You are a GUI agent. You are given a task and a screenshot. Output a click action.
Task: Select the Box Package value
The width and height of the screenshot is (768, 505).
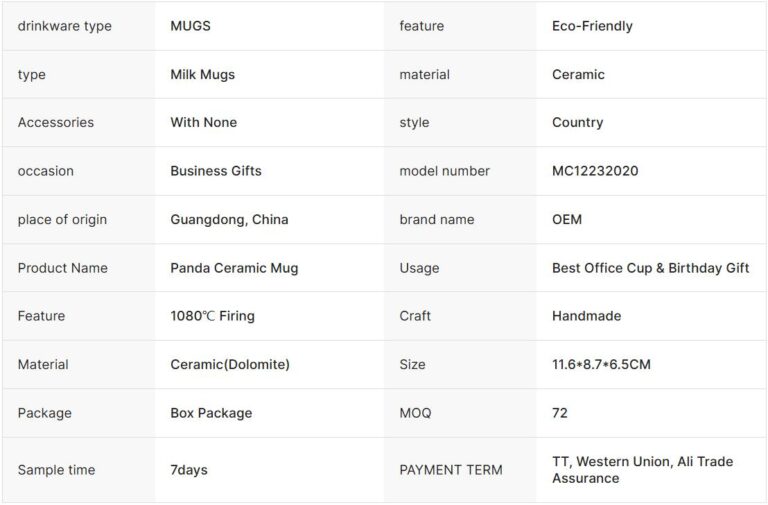pos(211,413)
